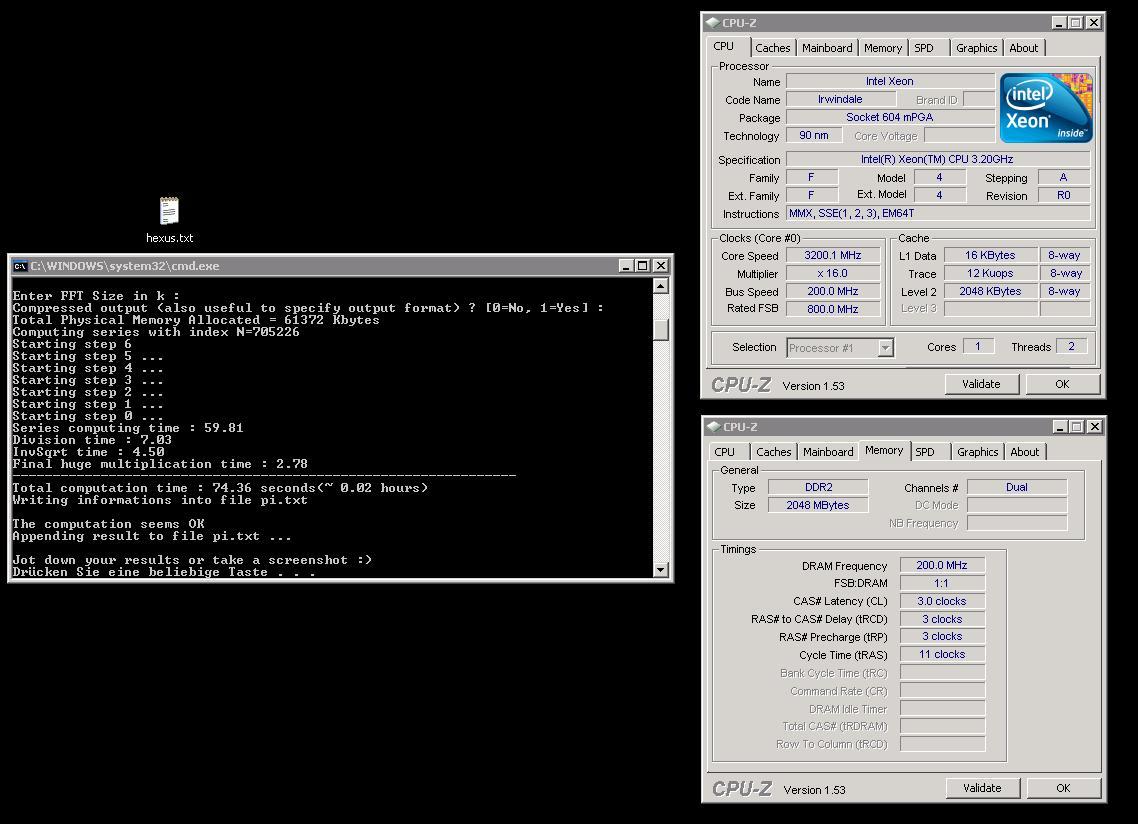This screenshot has width=1138, height=824.
Task: Open Graphics tab in lower CPU-Z window
Action: click(x=978, y=452)
